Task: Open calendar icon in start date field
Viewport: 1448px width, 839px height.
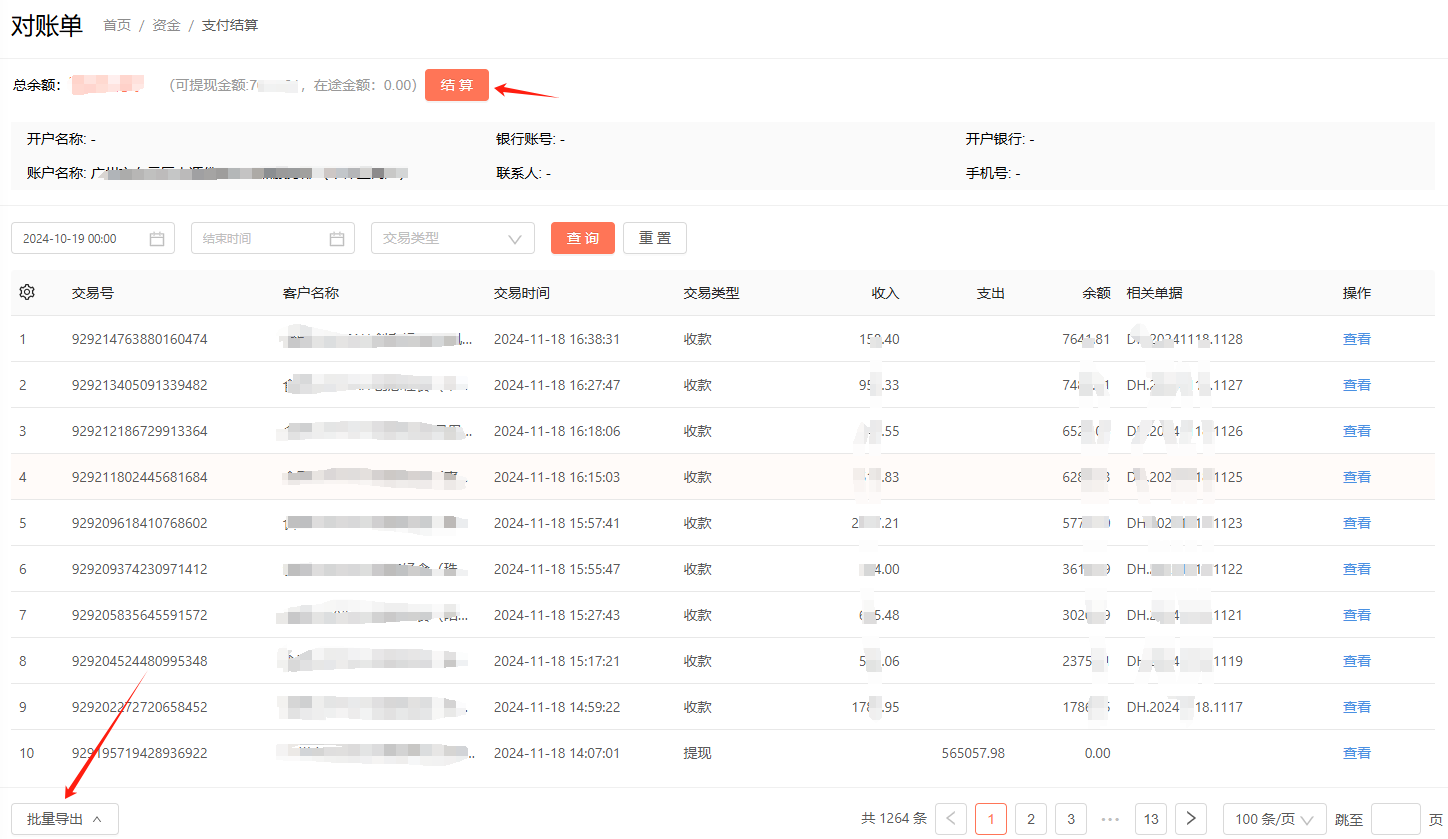Action: (157, 239)
